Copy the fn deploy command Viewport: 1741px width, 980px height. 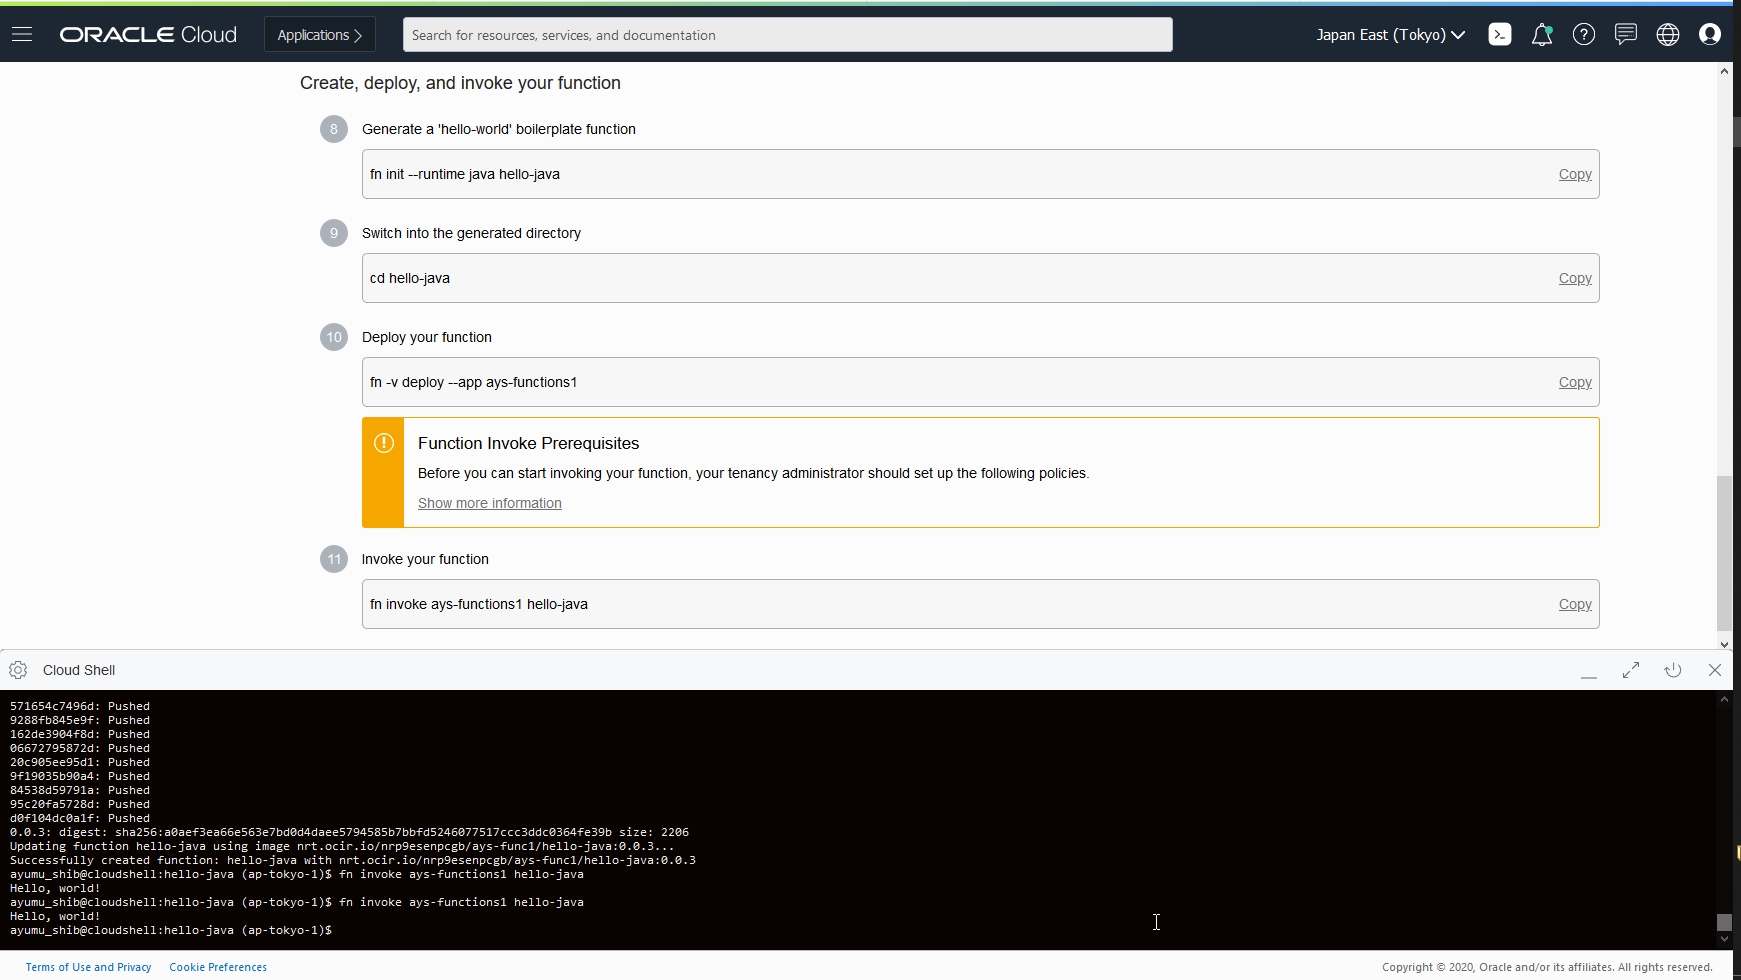coord(1575,382)
